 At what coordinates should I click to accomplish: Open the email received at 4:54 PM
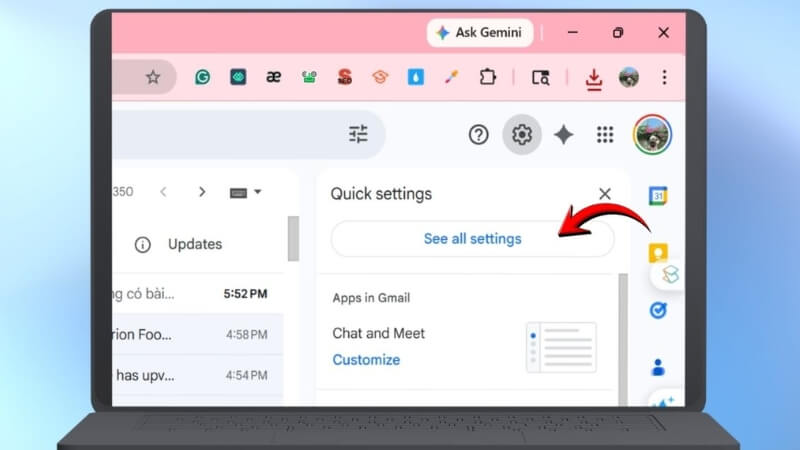pos(198,376)
